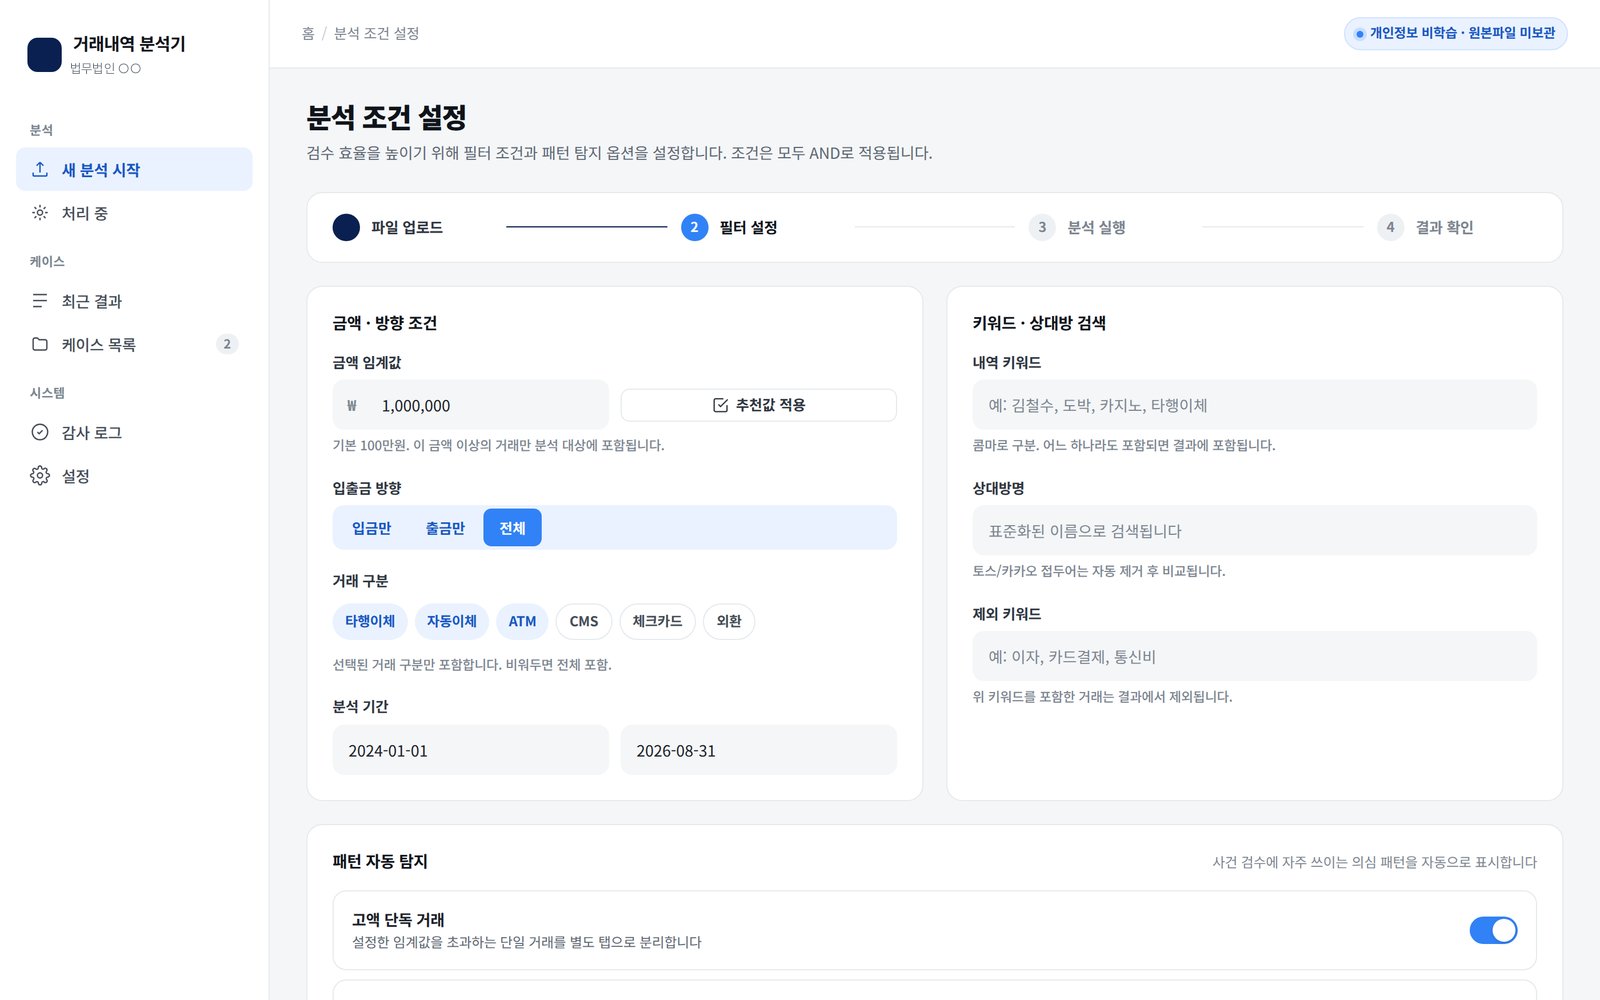This screenshot has width=1600, height=1000.
Task: Toggle the 고액 단독 거래 switch
Action: pyautogui.click(x=1493, y=930)
